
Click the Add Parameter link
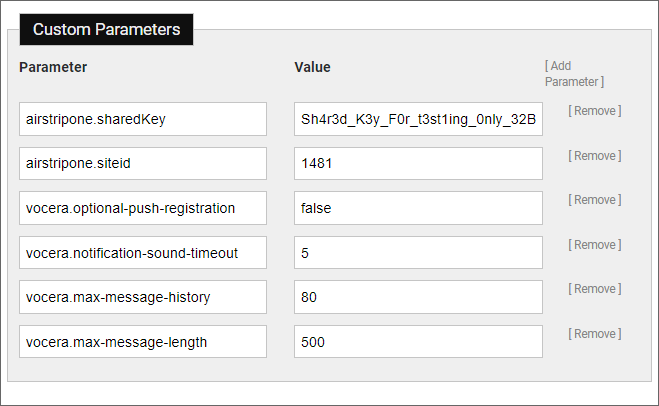574,74
